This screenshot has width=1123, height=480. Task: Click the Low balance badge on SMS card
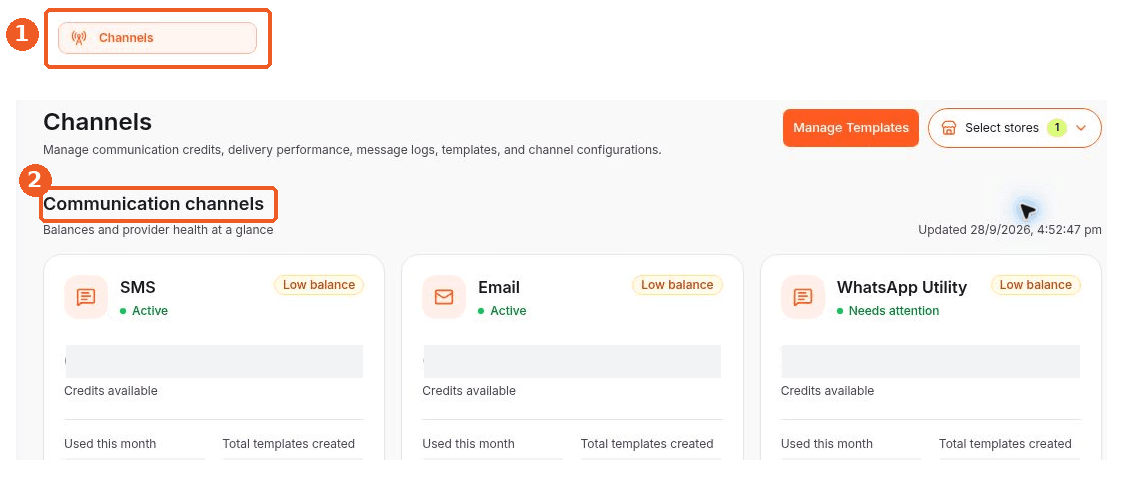click(319, 285)
